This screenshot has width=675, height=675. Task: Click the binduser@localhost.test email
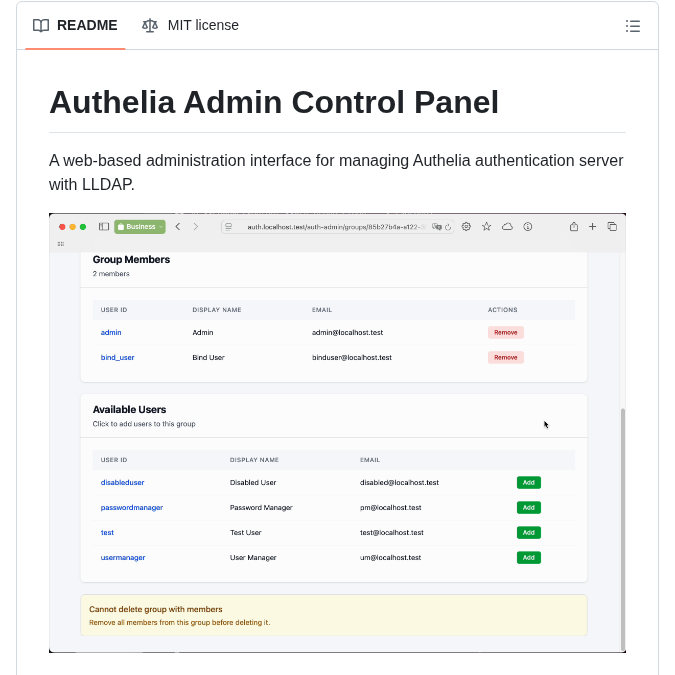tap(352, 357)
